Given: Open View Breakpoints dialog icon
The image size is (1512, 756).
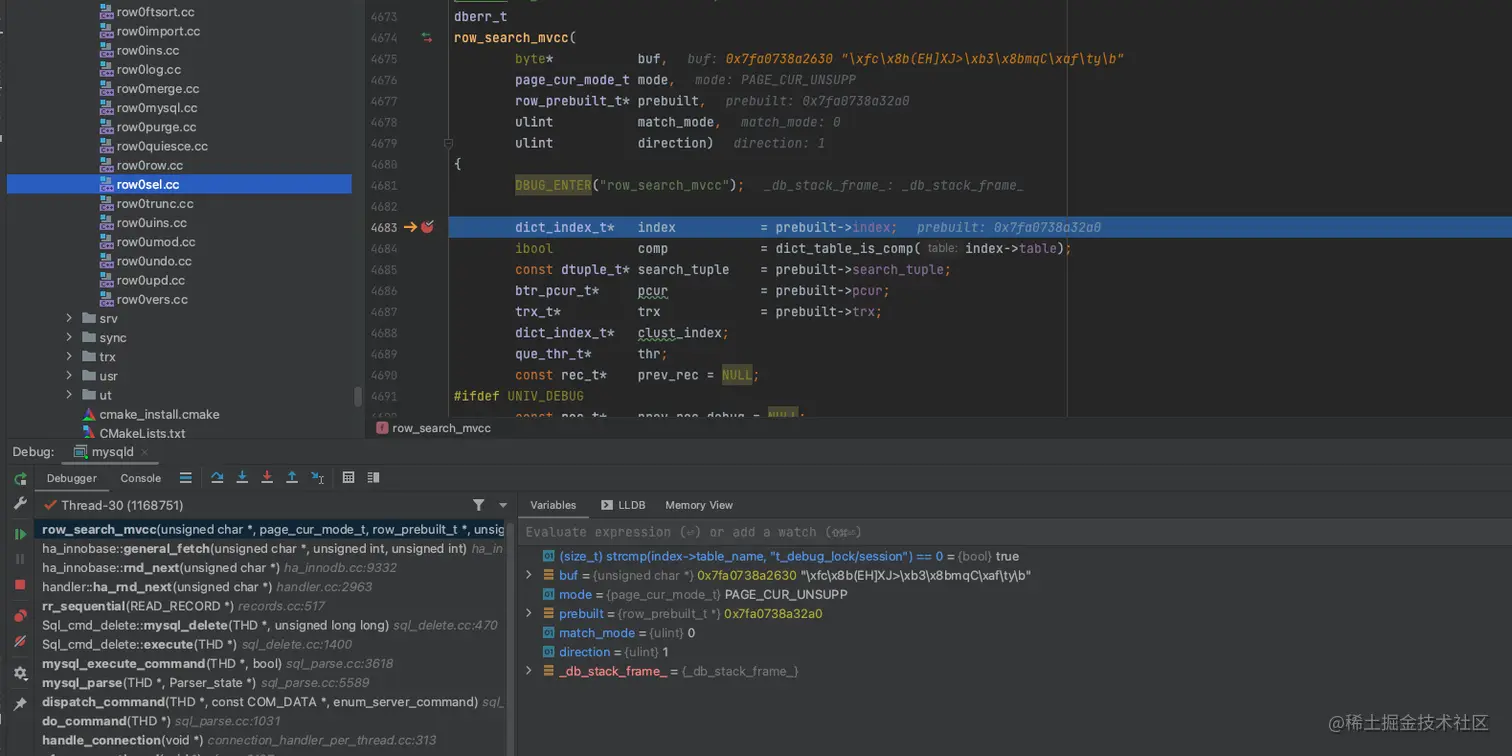Looking at the screenshot, I should pyautogui.click(x=20, y=616).
